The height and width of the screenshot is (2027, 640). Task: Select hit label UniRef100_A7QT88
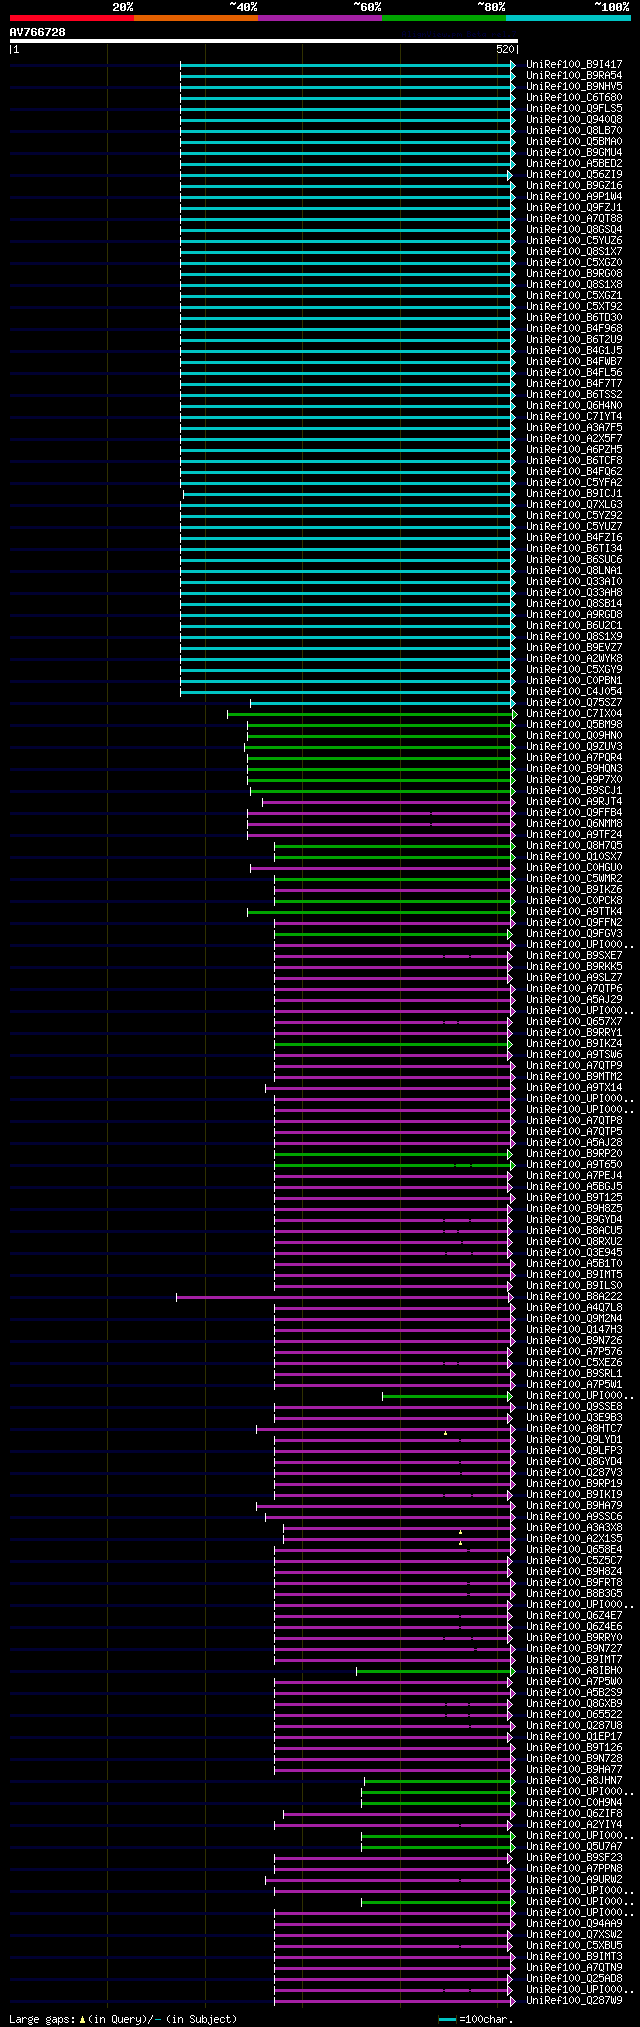click(x=574, y=218)
